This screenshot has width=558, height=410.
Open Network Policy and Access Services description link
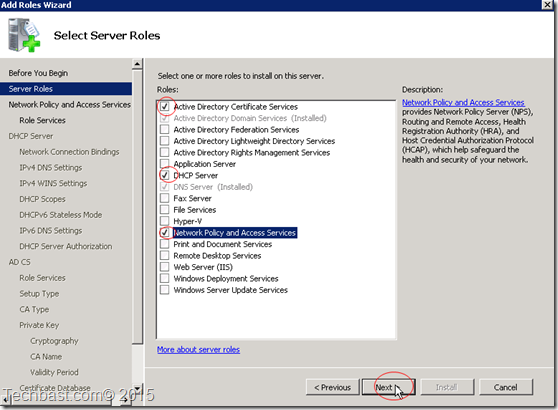pos(463,102)
